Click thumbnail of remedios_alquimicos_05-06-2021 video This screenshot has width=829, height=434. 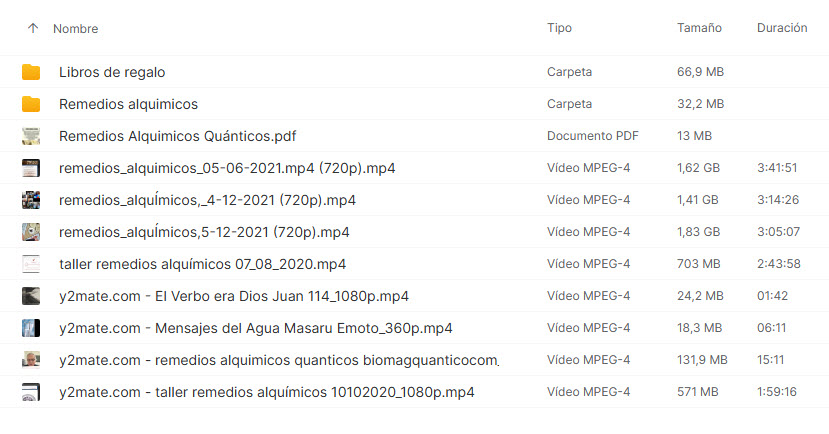tap(31, 168)
